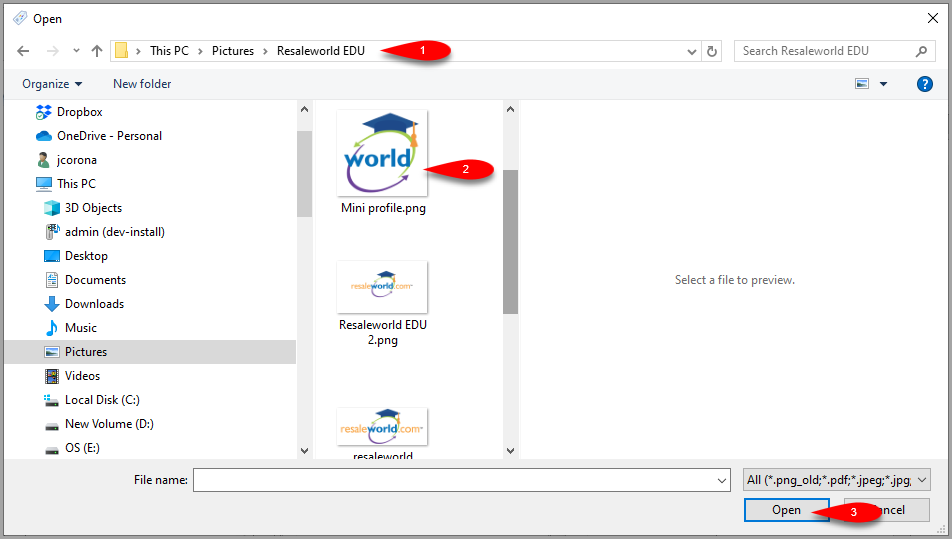Select Resaleworld EDU 2.png file
This screenshot has width=952, height=539.
coord(382,303)
